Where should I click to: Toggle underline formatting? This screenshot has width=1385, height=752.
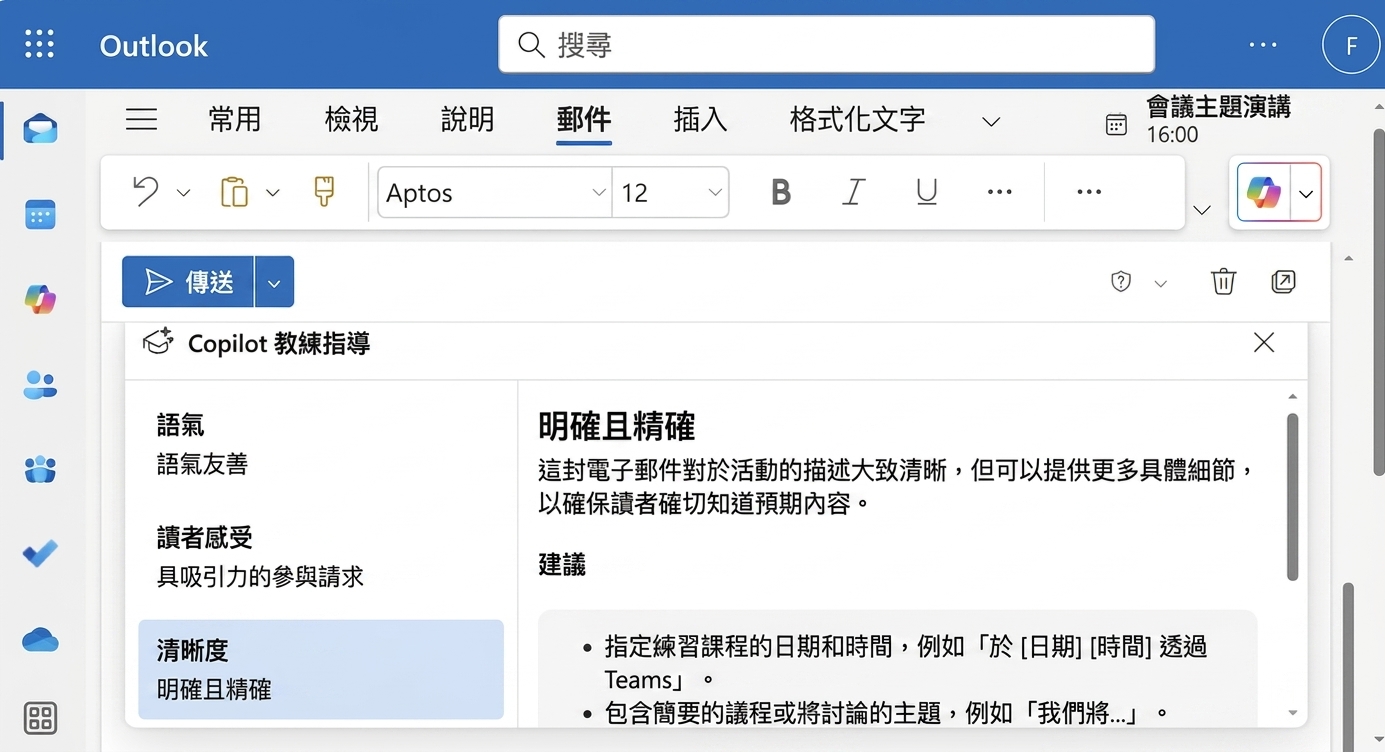click(x=926, y=192)
